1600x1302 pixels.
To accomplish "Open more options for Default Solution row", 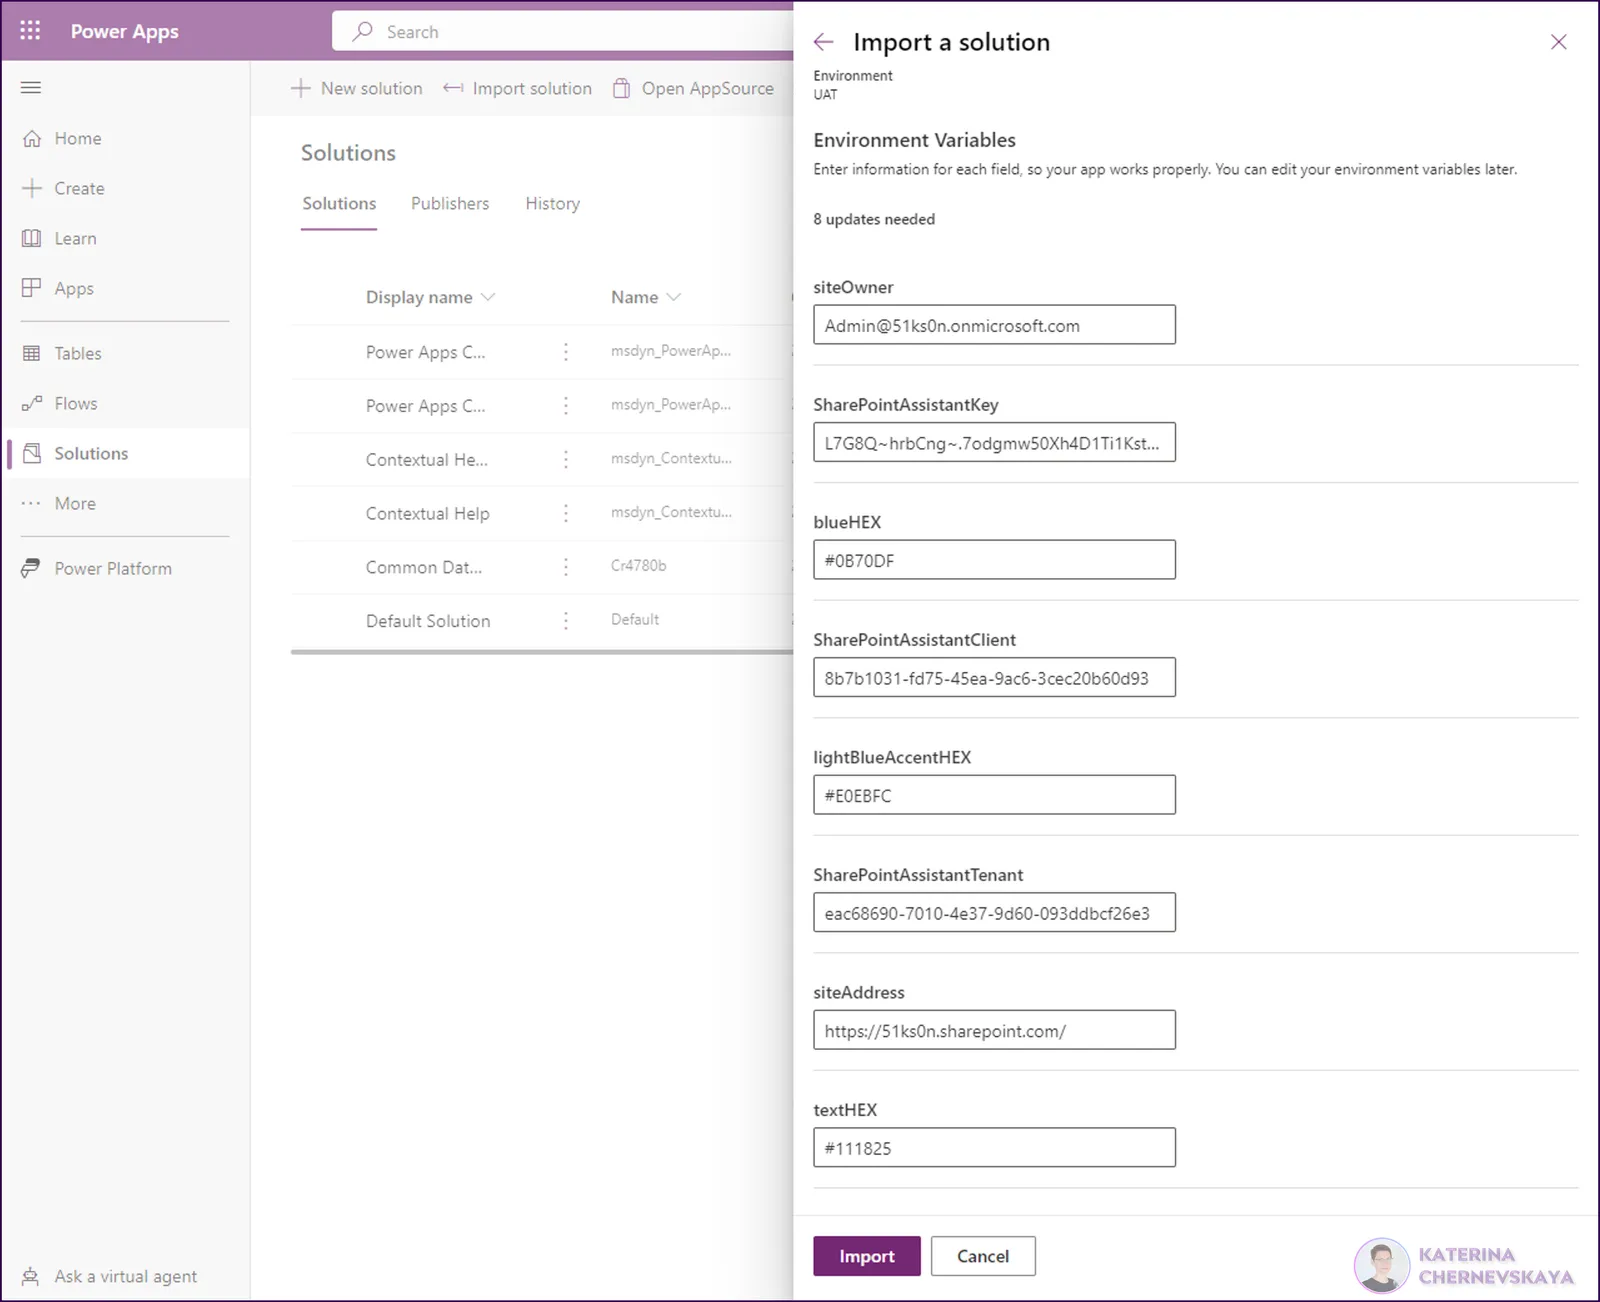I will (566, 621).
